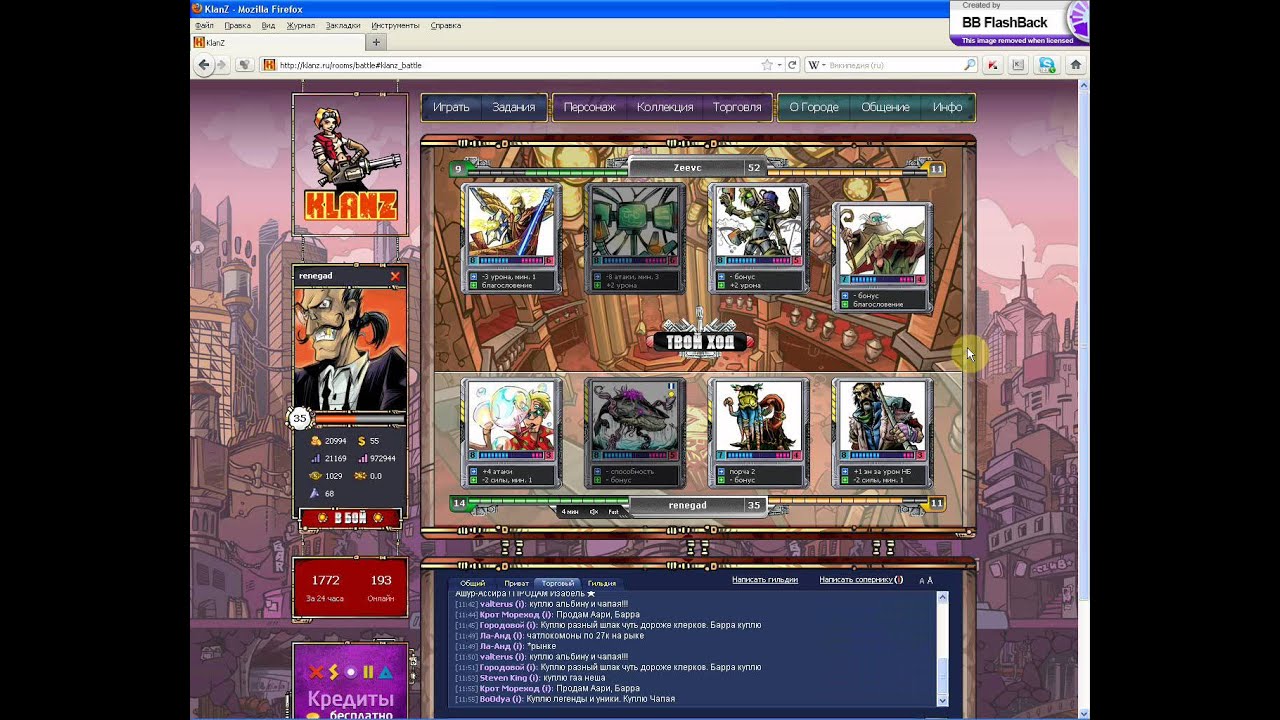Open the Файл menu
This screenshot has width=1280, height=720.
(204, 25)
